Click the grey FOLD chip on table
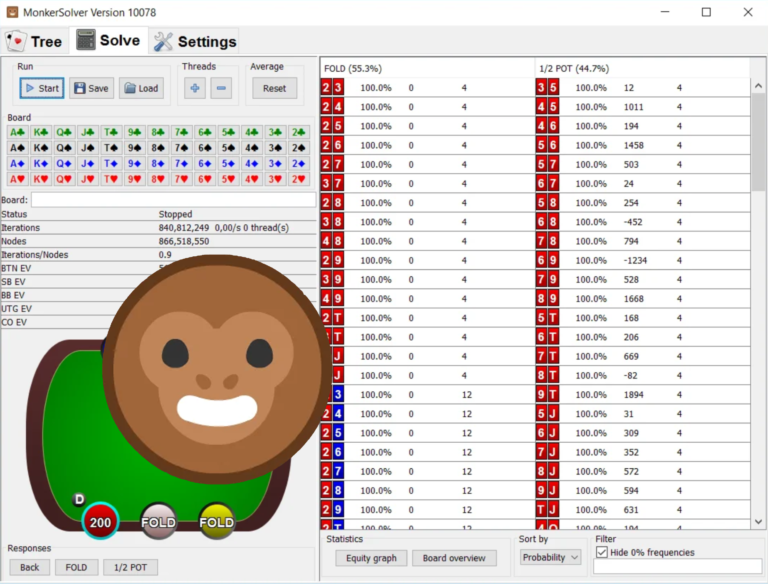The width and height of the screenshot is (768, 584). (x=158, y=522)
